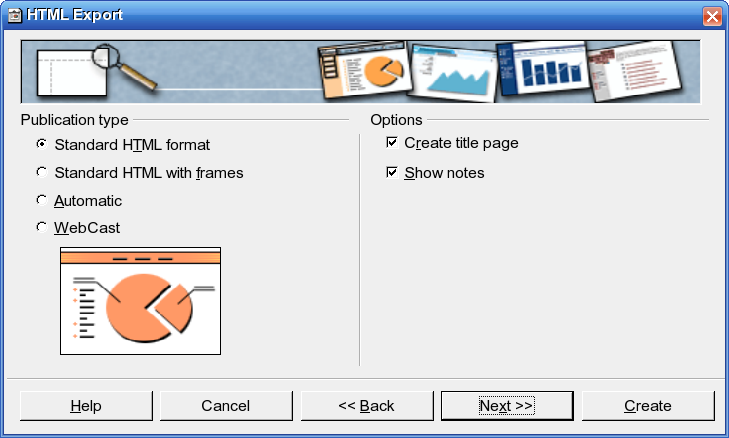
Task: Click the pie chart layout preview image
Action: 140,301
